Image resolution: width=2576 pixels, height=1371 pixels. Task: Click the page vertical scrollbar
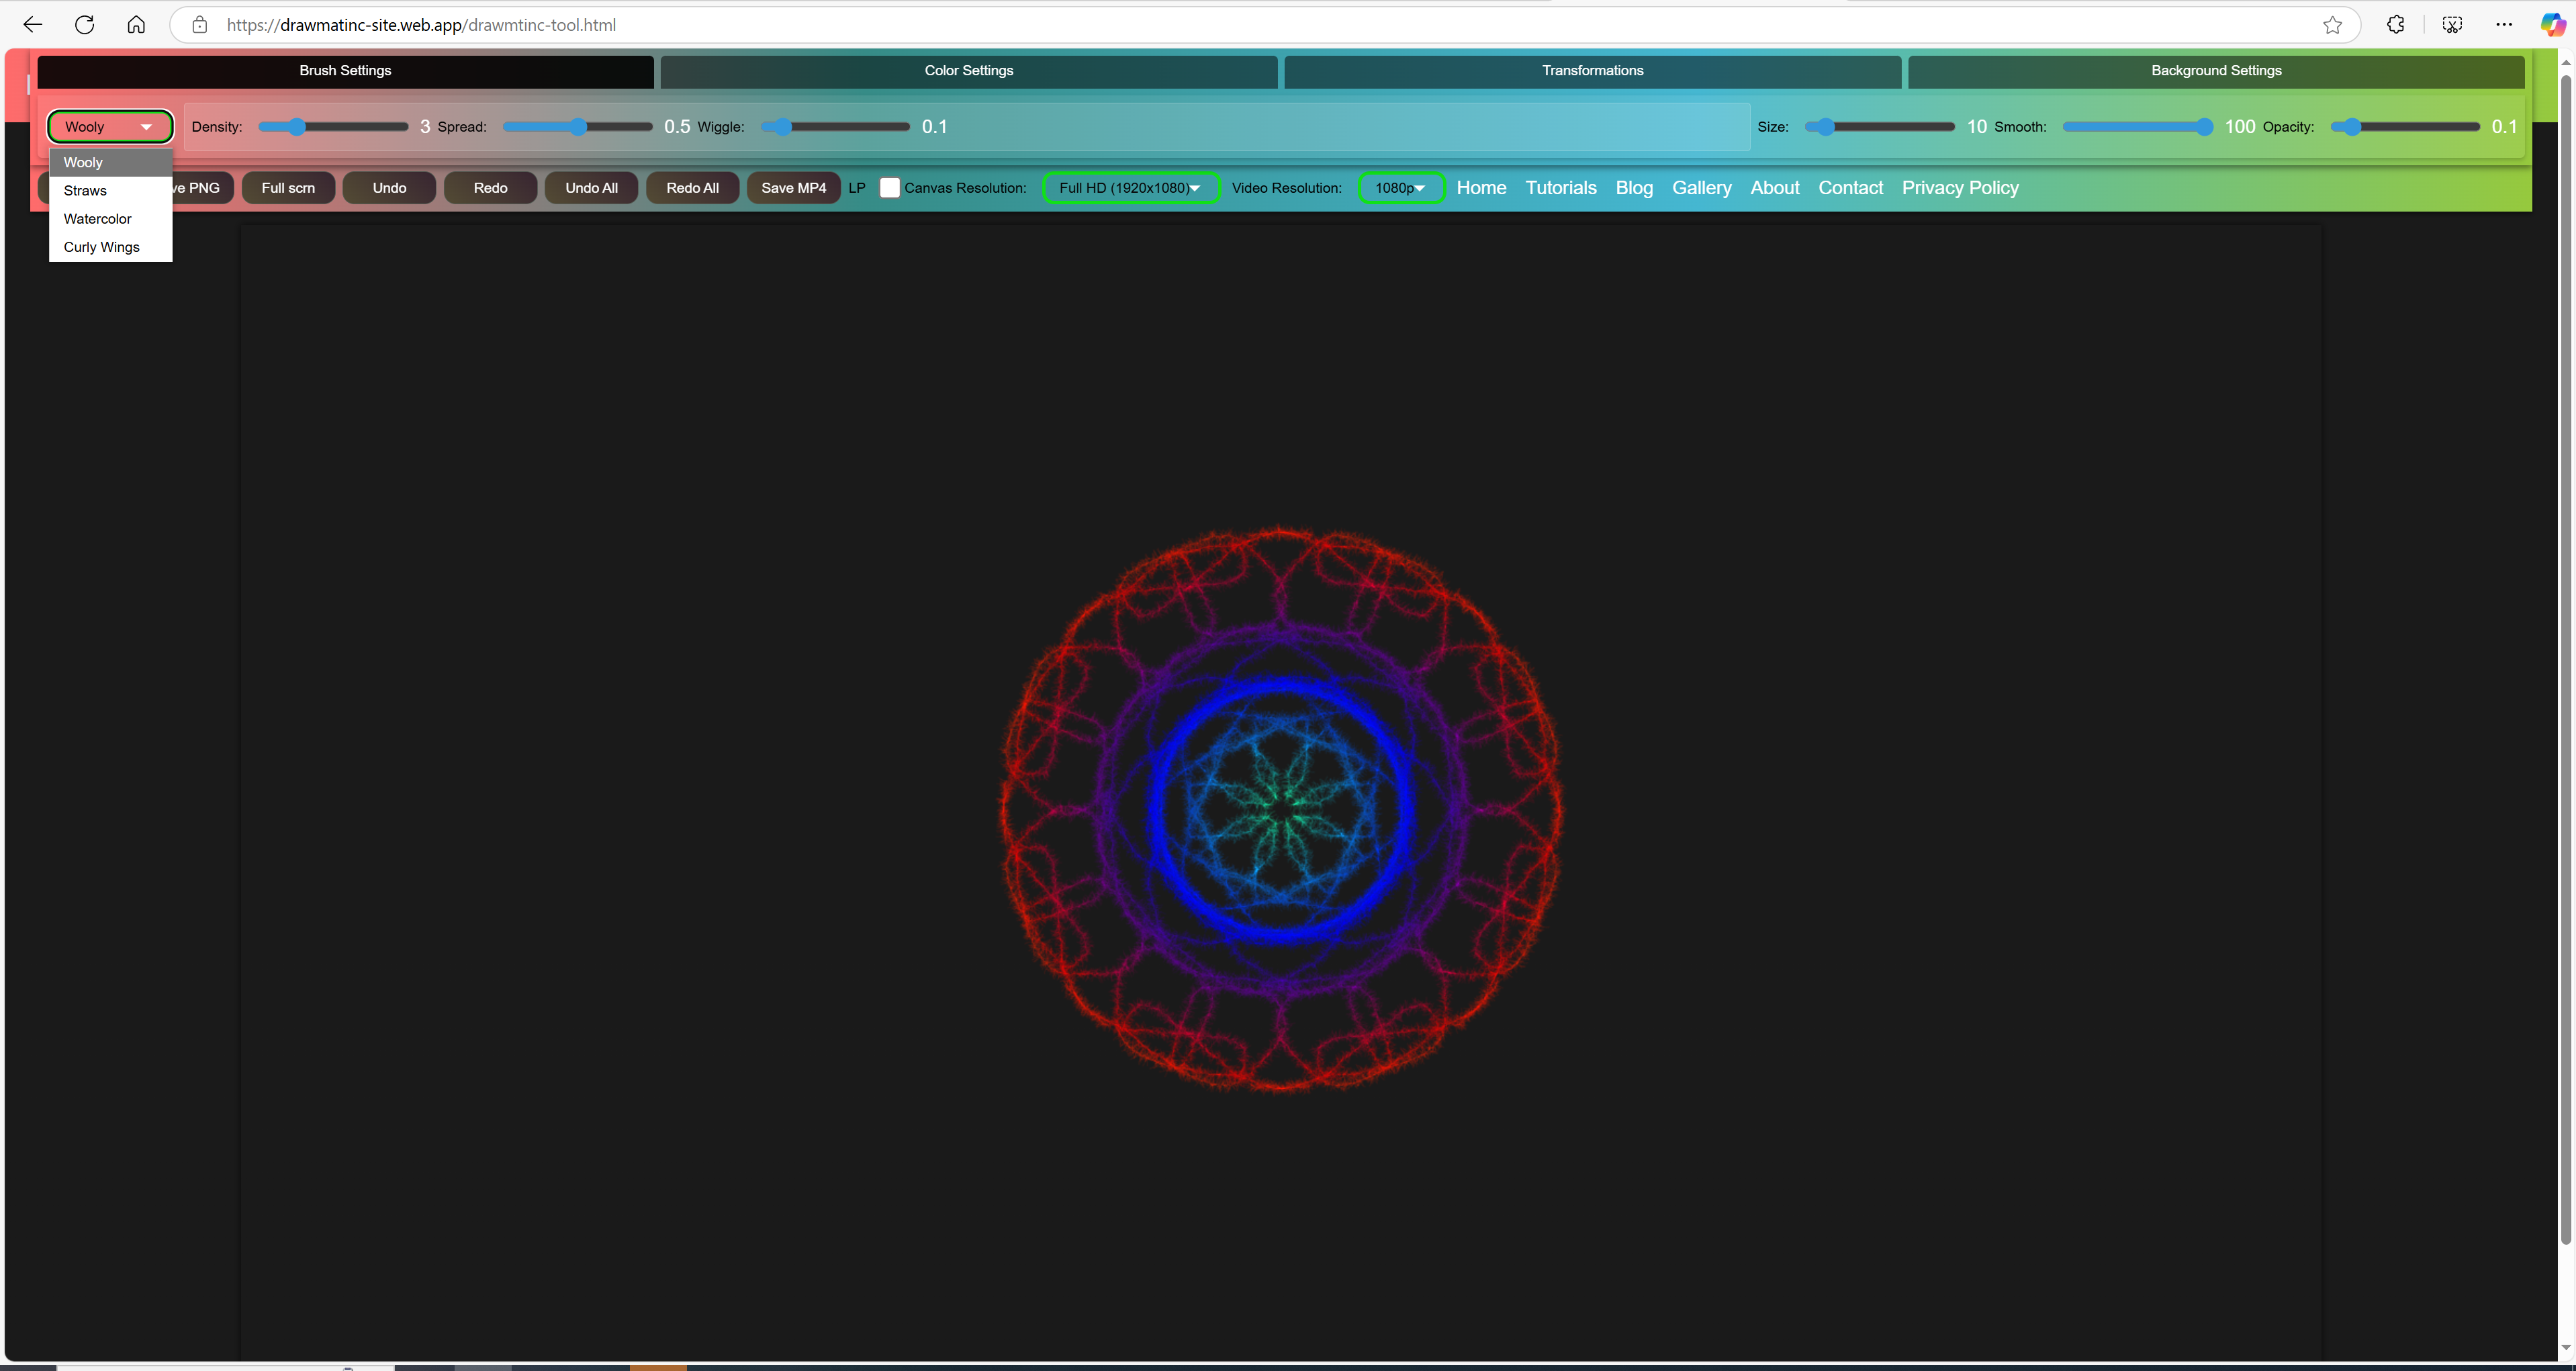click(2565, 660)
